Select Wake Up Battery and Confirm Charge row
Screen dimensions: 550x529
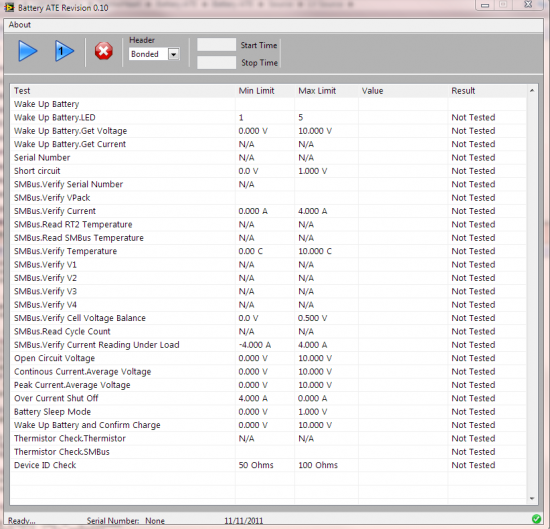pos(268,425)
